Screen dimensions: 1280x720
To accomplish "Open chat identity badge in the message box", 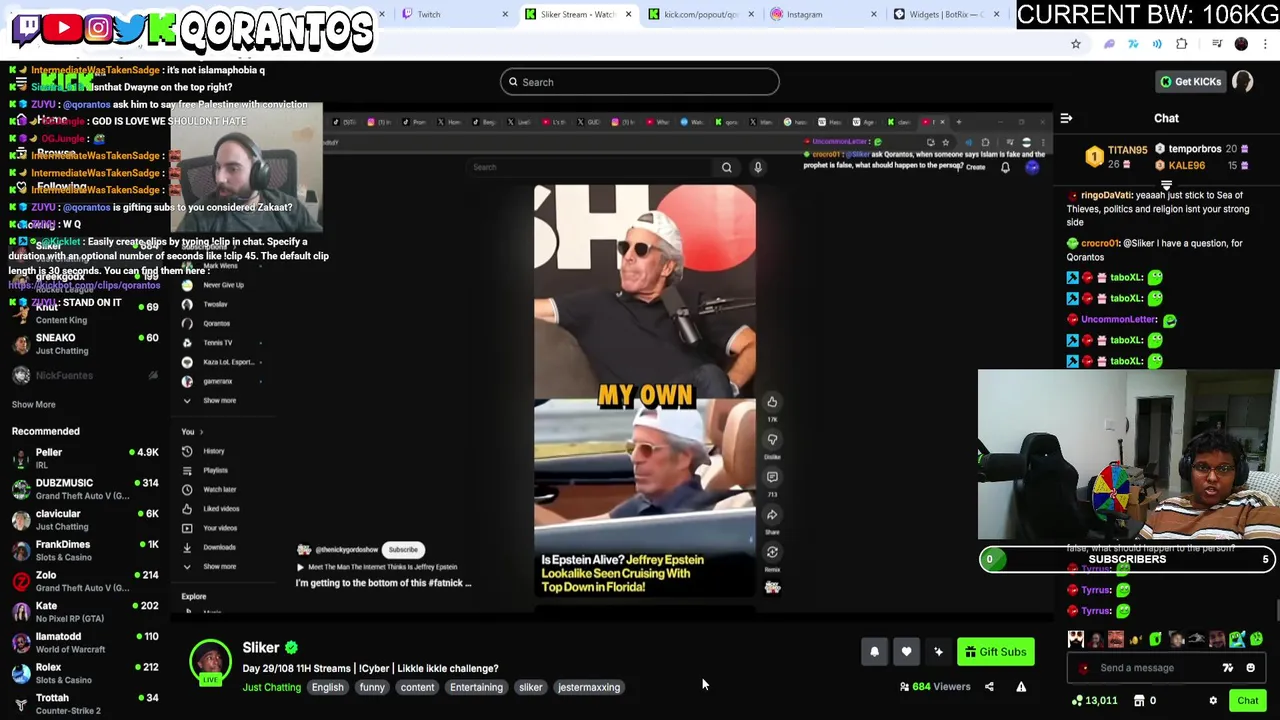I will pyautogui.click(x=1083, y=668).
